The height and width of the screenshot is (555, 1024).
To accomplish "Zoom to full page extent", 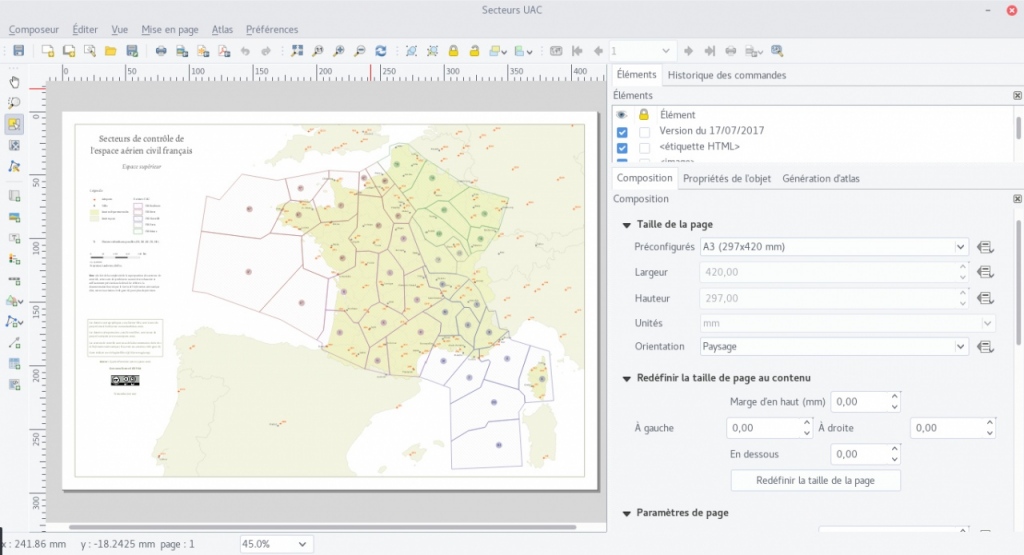I will tap(297, 51).
